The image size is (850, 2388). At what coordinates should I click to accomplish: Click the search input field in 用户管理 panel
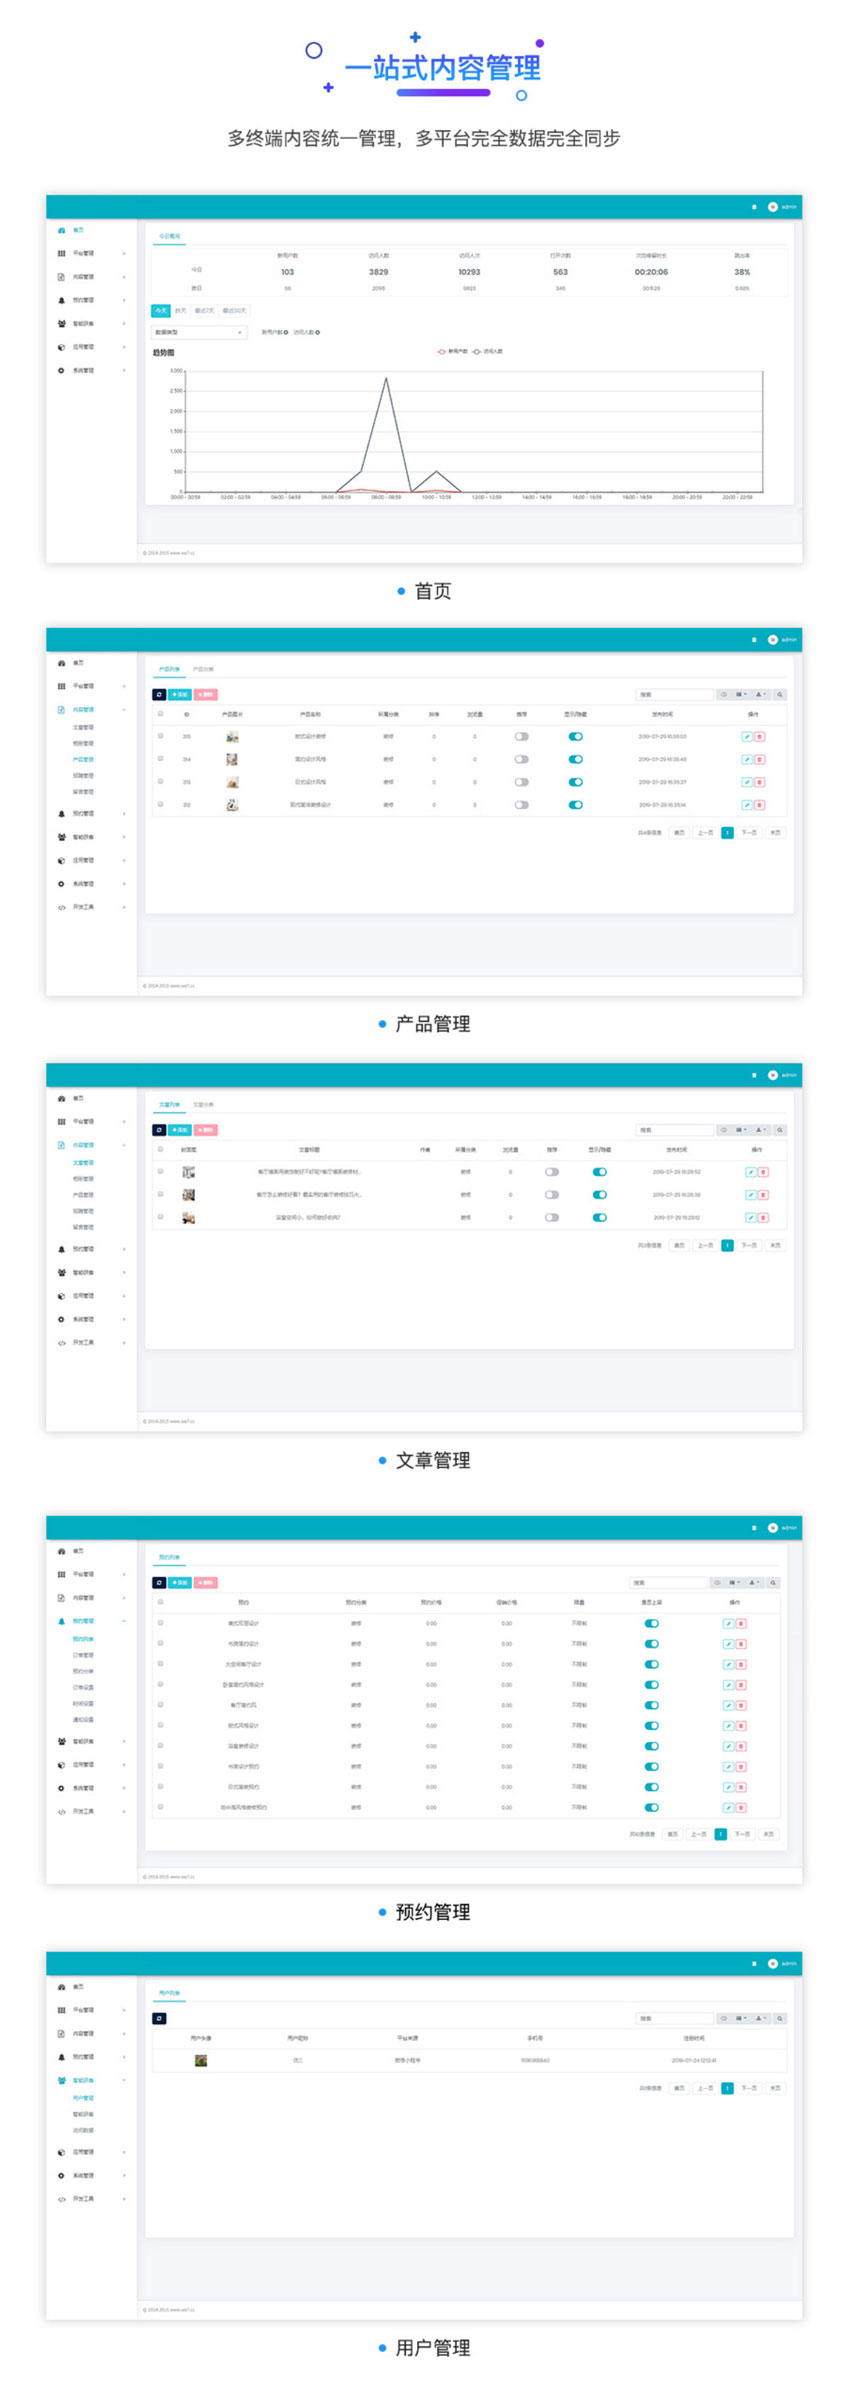pos(674,2018)
